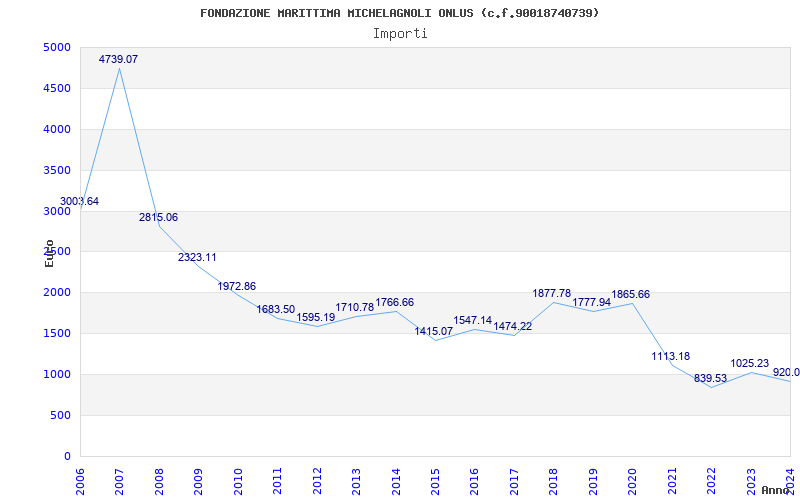Click the 500 y-axis tick label
The height and width of the screenshot is (500, 800).
click(60, 415)
